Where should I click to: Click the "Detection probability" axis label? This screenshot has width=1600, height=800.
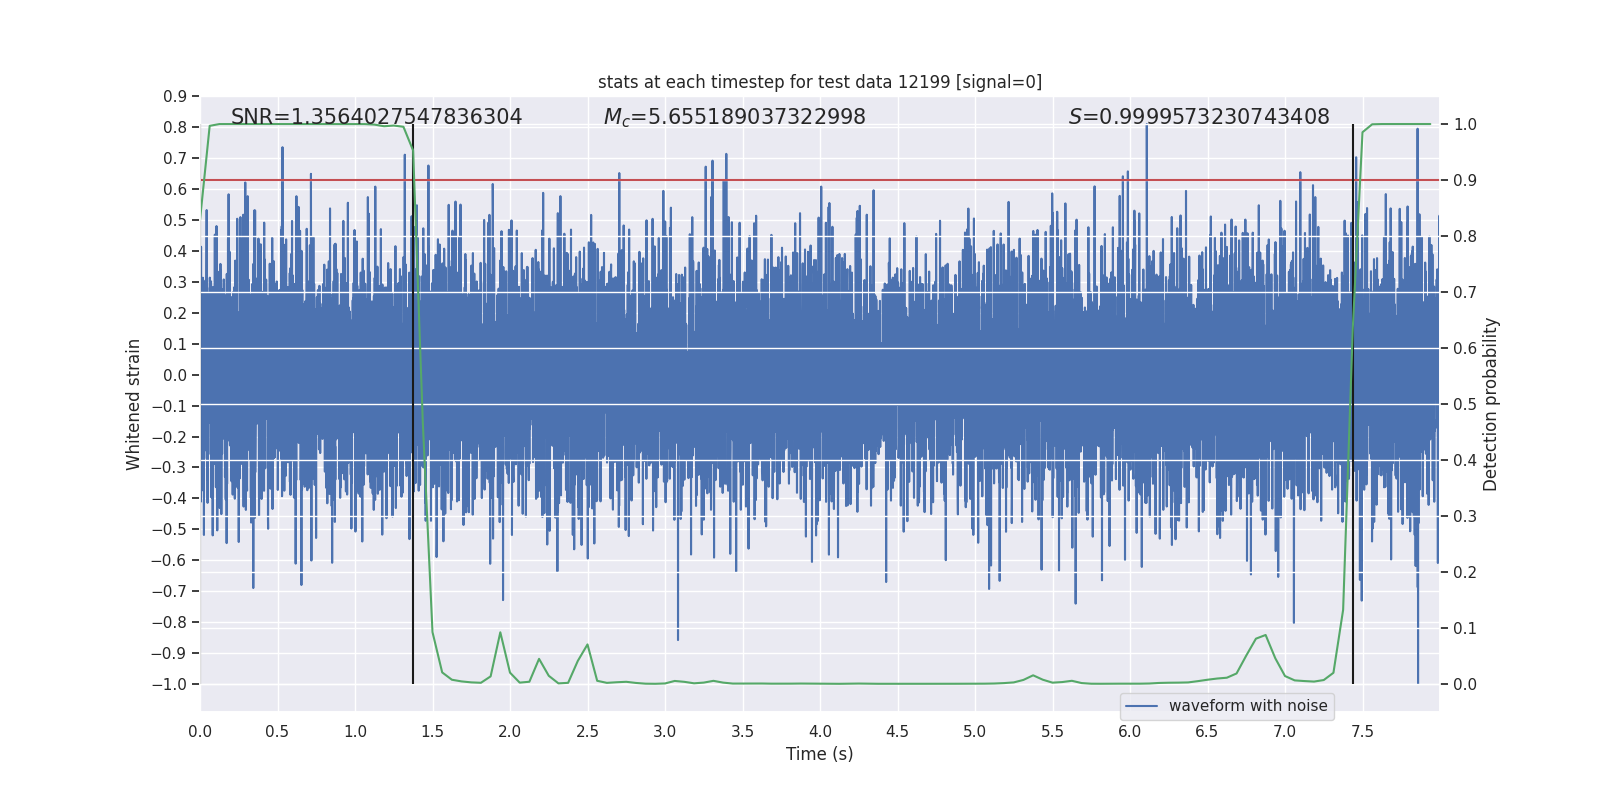(x=1491, y=404)
